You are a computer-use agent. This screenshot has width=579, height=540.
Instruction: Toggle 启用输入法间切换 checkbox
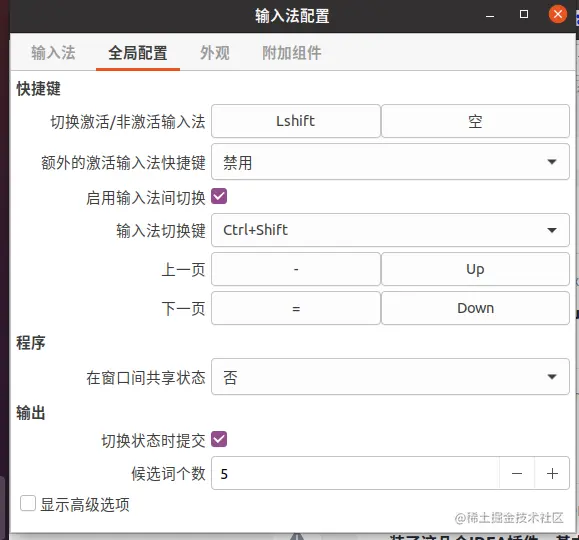tap(219, 196)
